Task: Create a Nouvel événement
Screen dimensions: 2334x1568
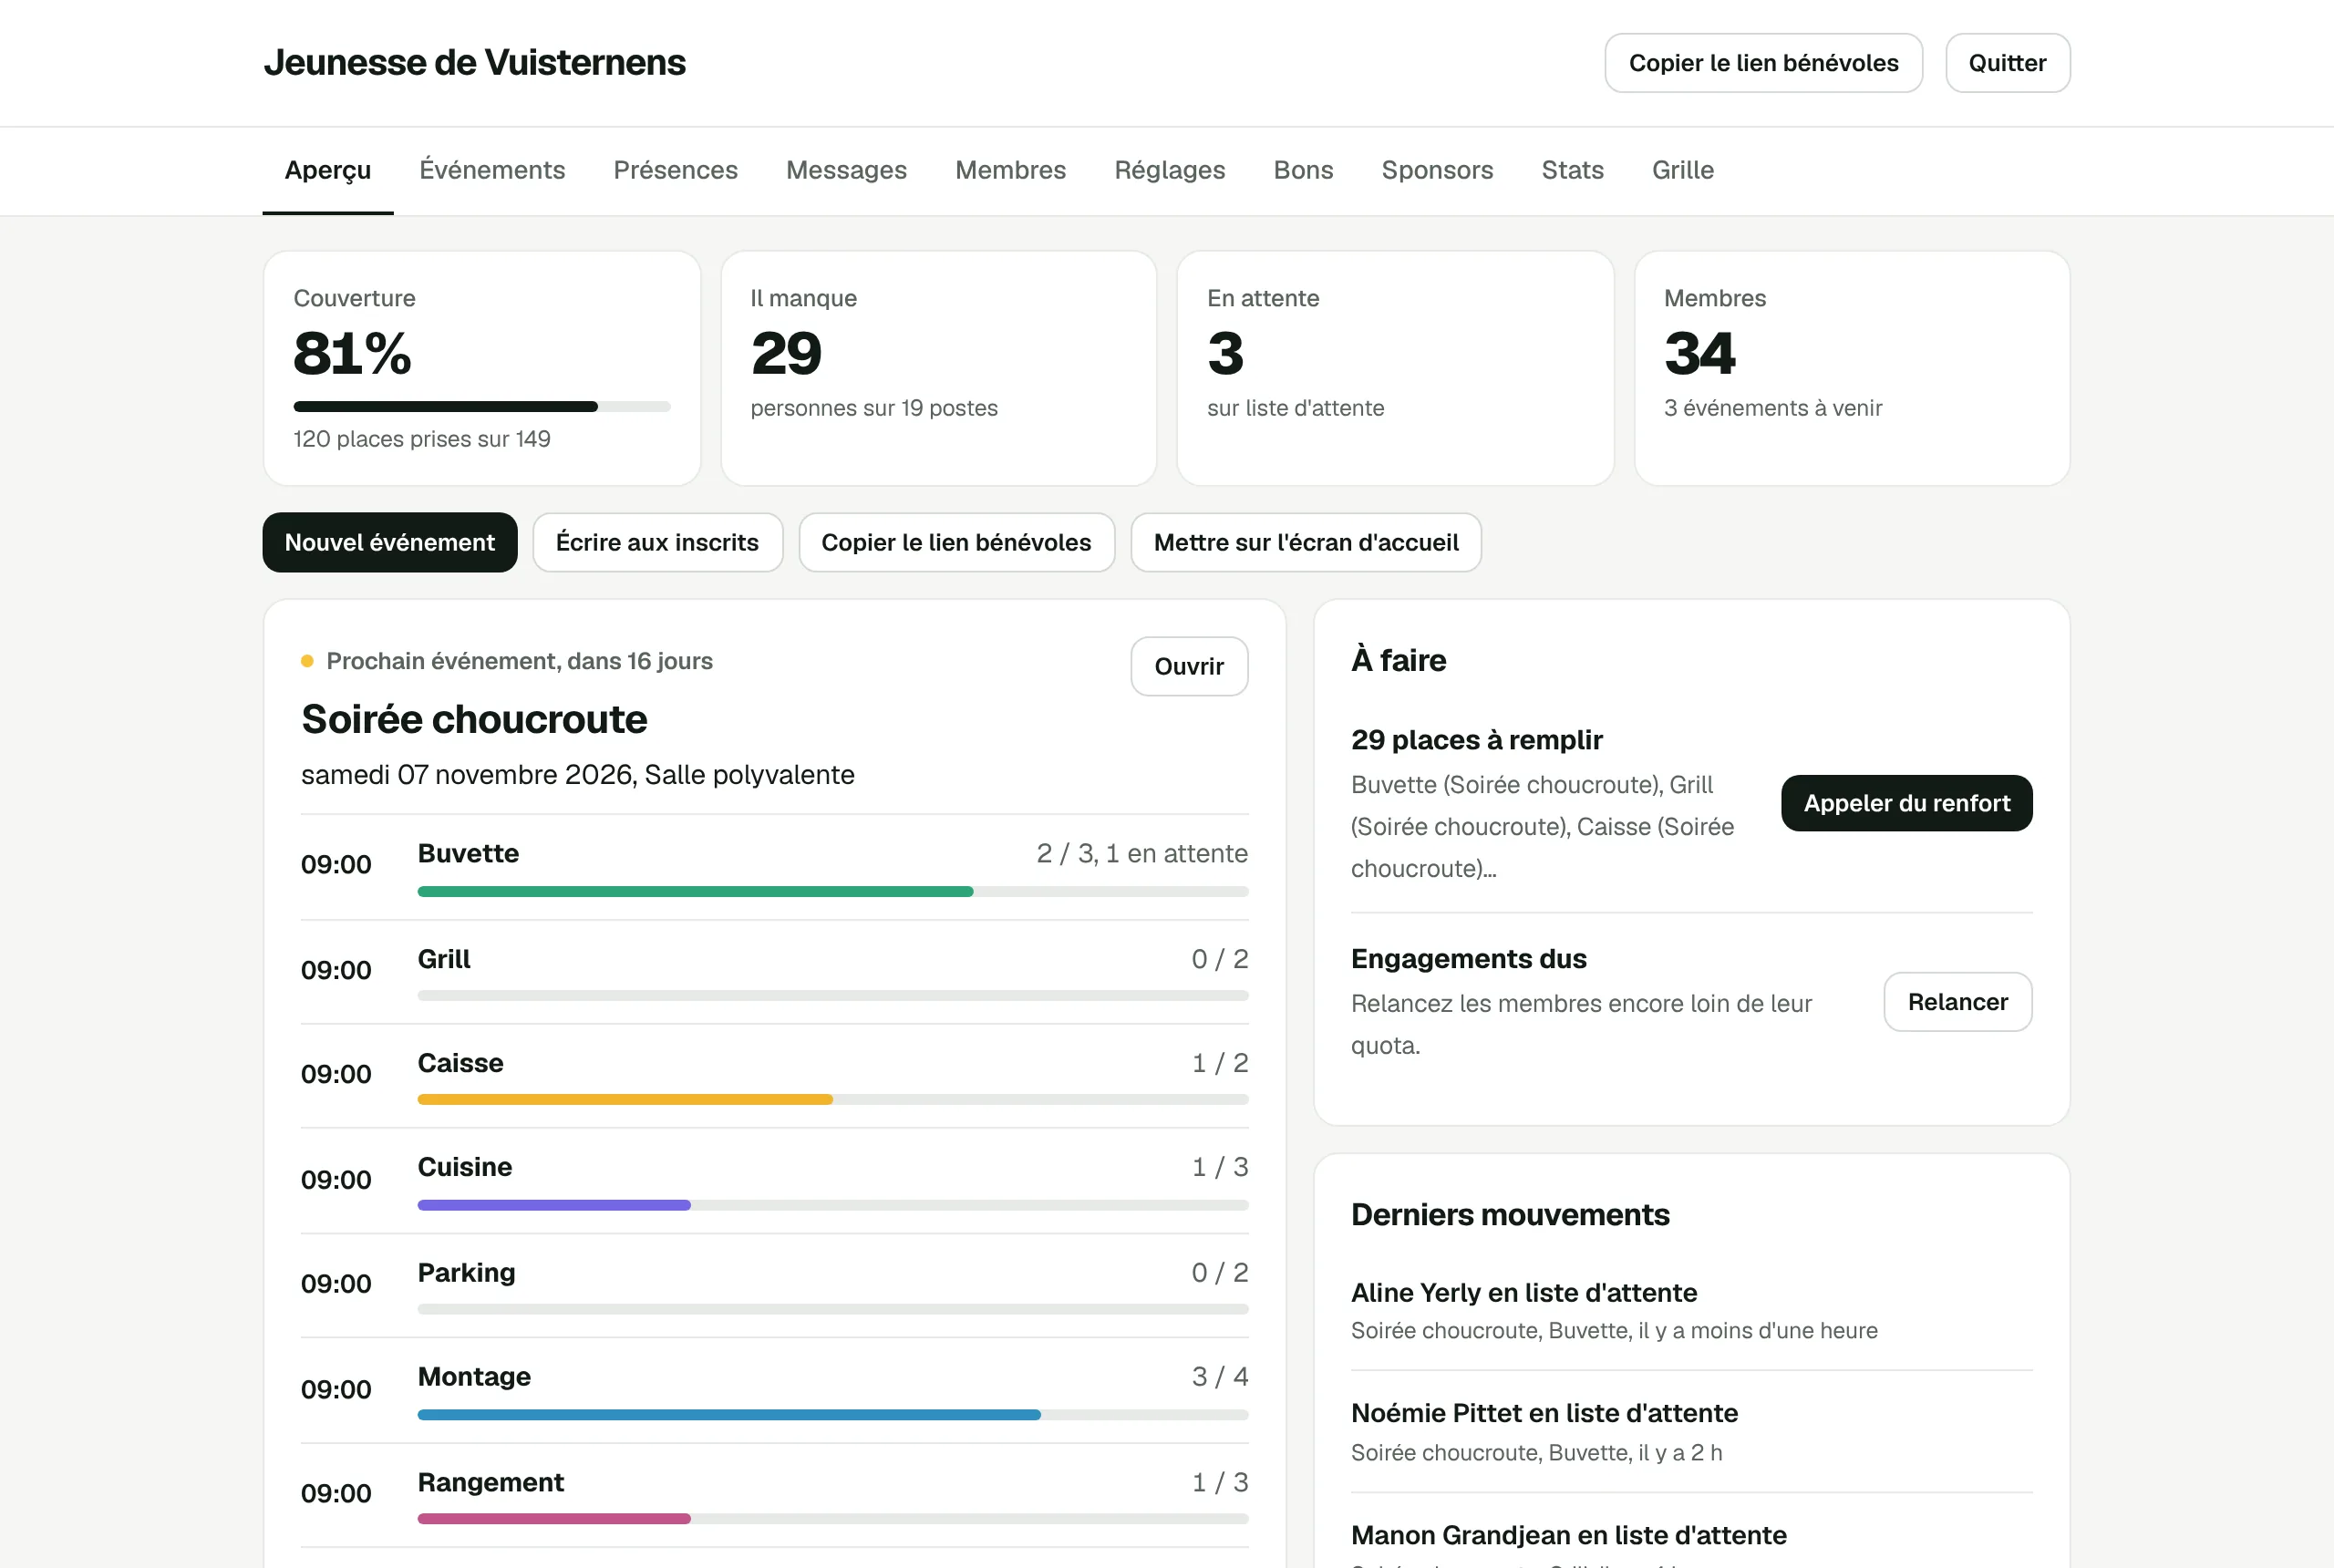Action: [x=390, y=542]
